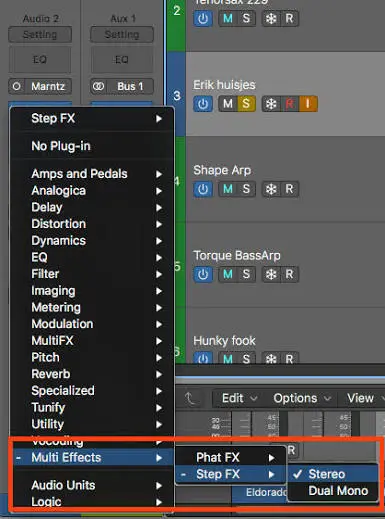The width and height of the screenshot is (385, 519).
Task: Choose No Plug-in from the menu
Action: click(x=92, y=146)
